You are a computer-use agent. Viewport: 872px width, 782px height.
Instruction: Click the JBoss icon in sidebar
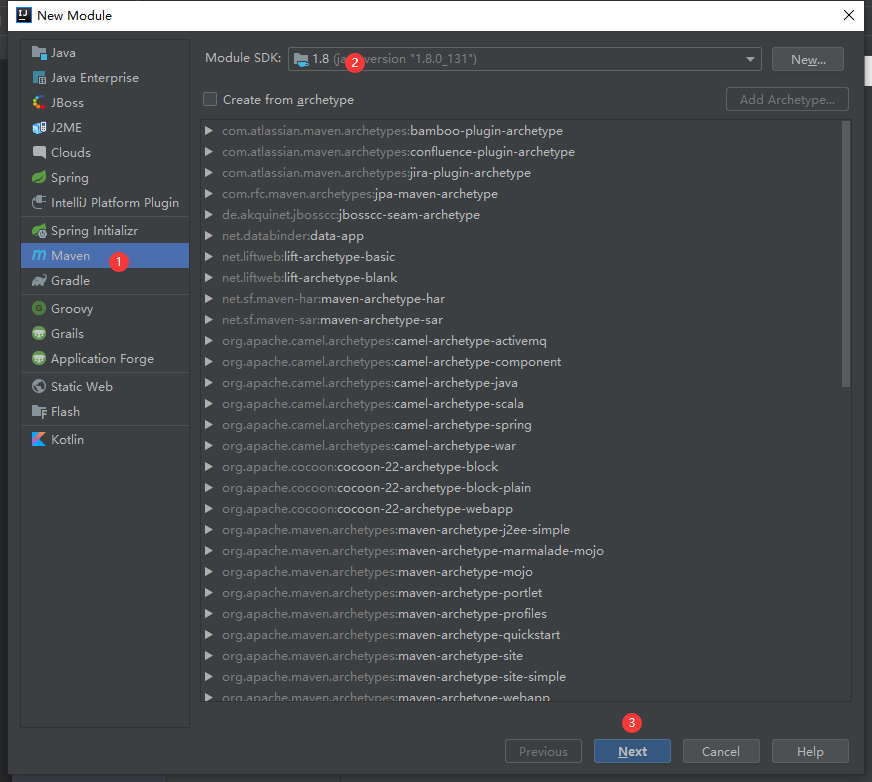click(x=39, y=103)
